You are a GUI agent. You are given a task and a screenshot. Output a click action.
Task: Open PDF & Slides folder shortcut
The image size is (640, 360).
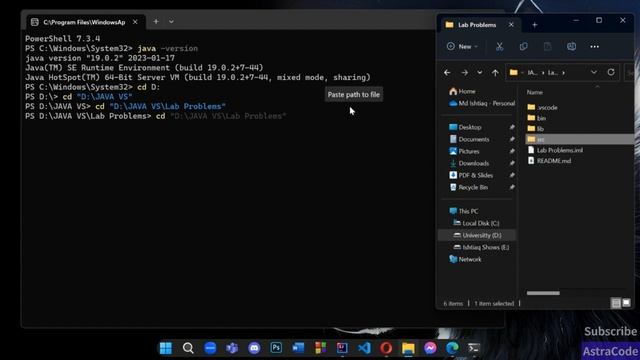click(471, 175)
